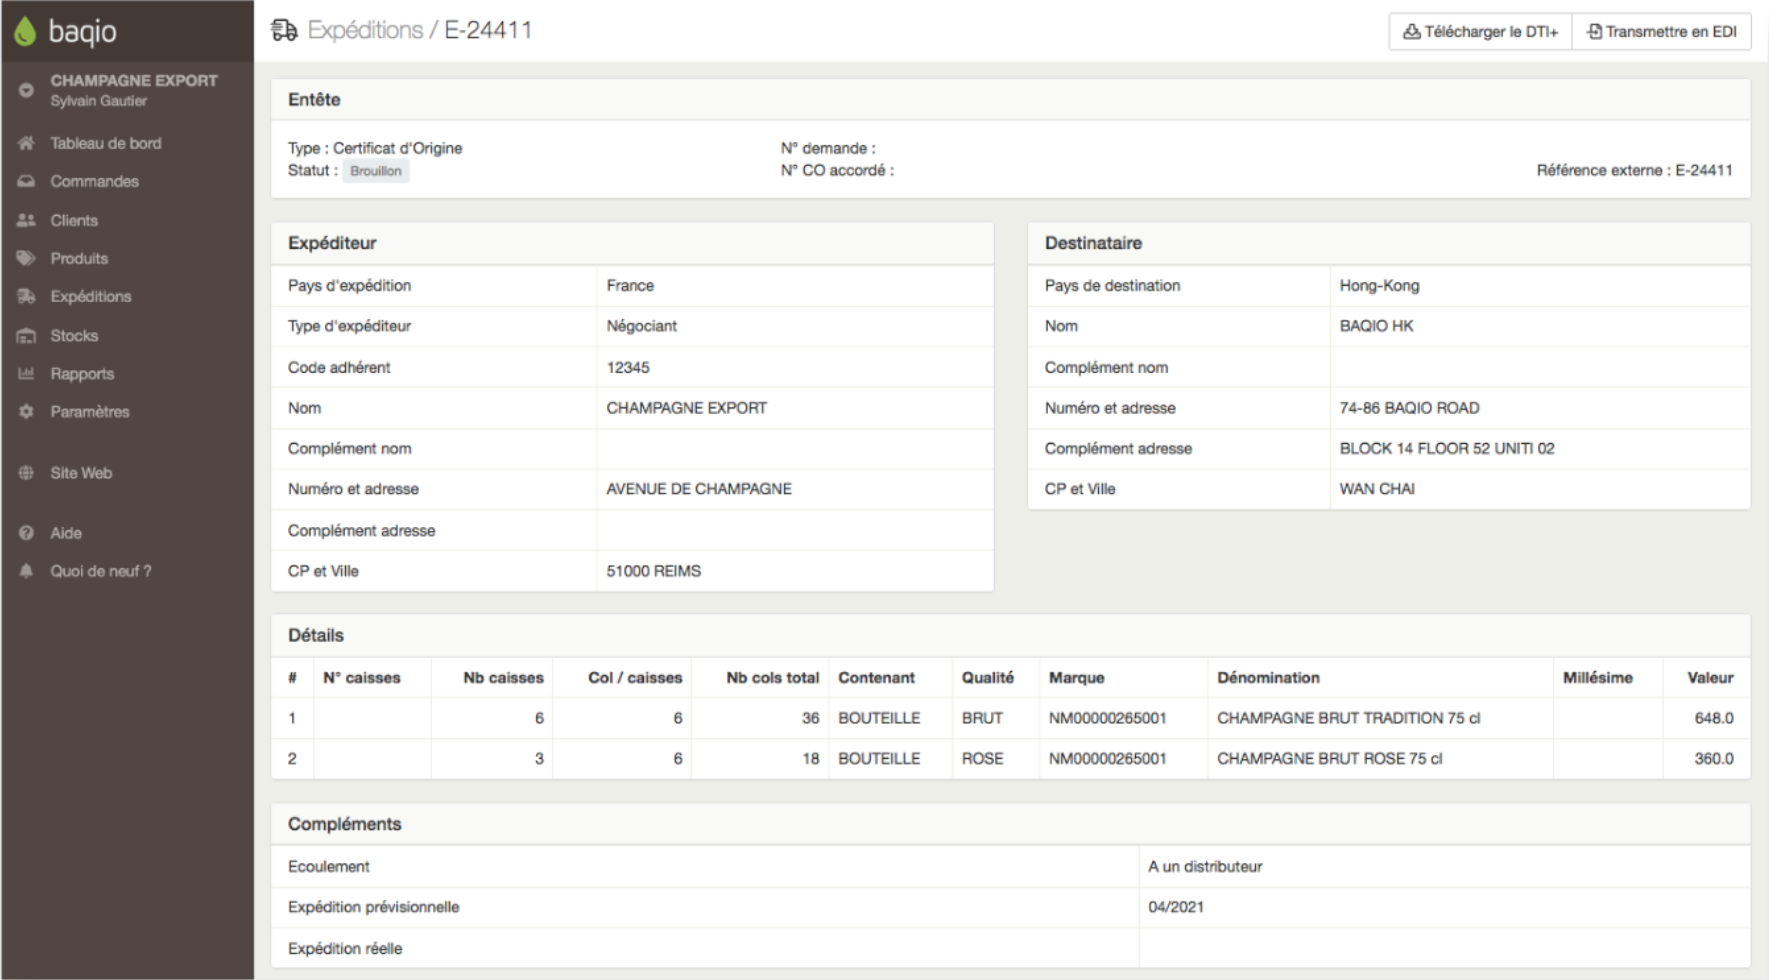Click the WAN CHAI city value

coord(1377,489)
